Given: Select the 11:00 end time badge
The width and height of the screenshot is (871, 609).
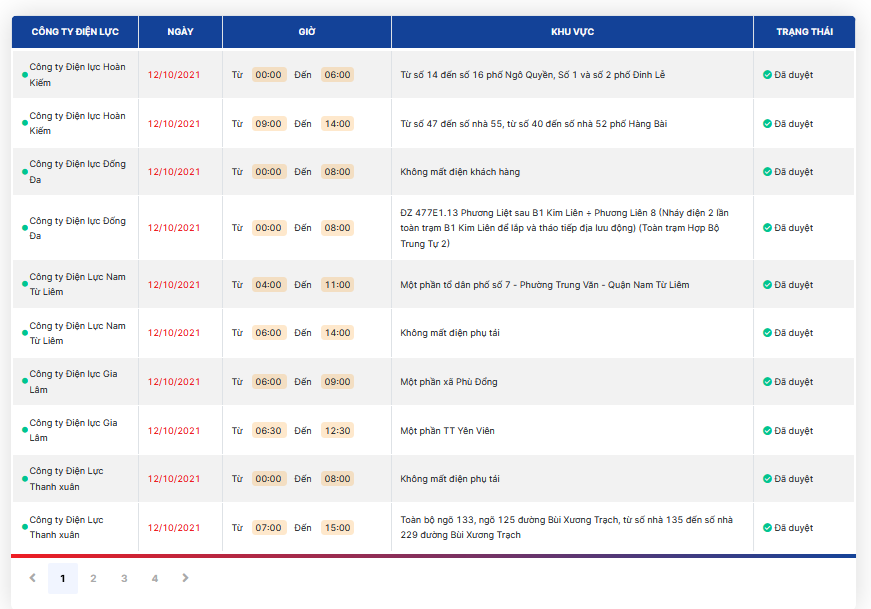Looking at the screenshot, I should [x=337, y=284].
